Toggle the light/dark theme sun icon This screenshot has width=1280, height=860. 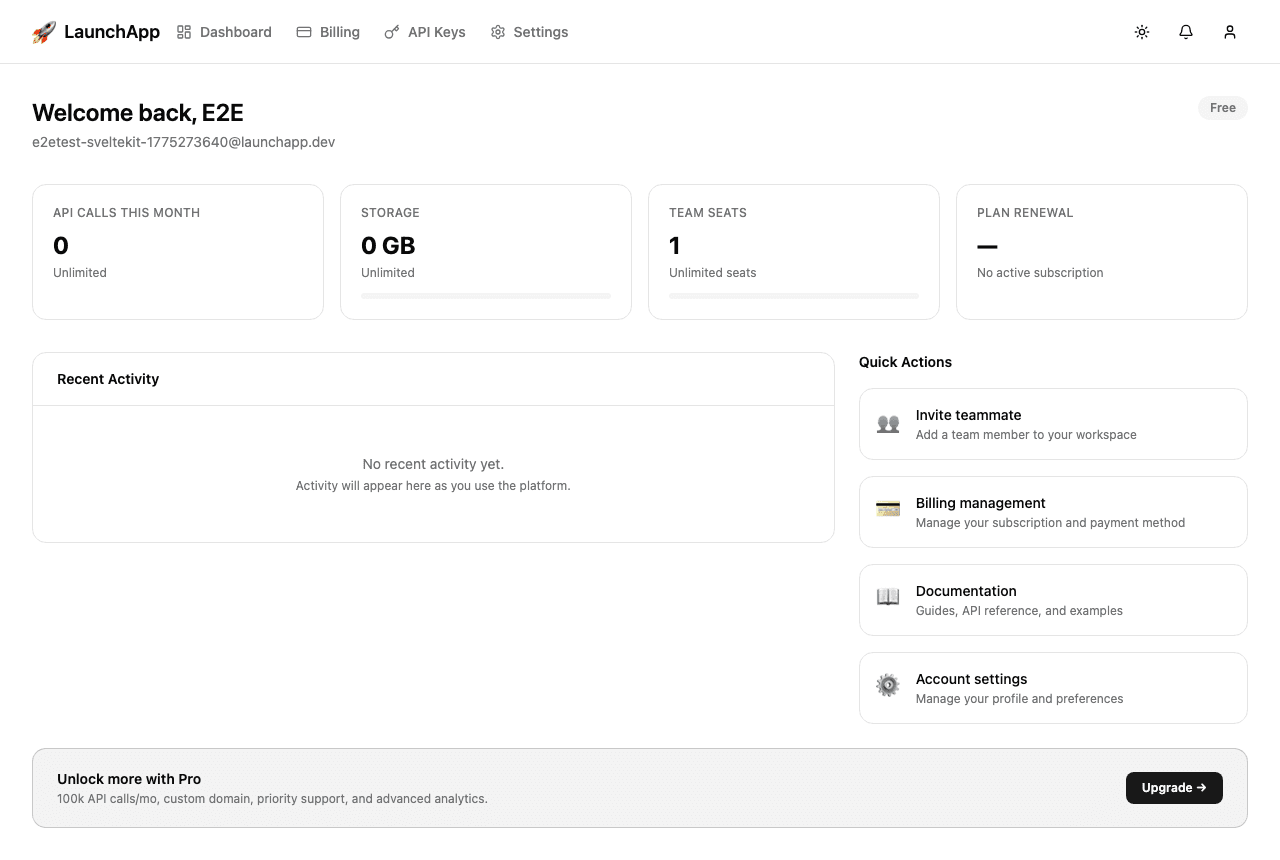pyautogui.click(x=1142, y=31)
